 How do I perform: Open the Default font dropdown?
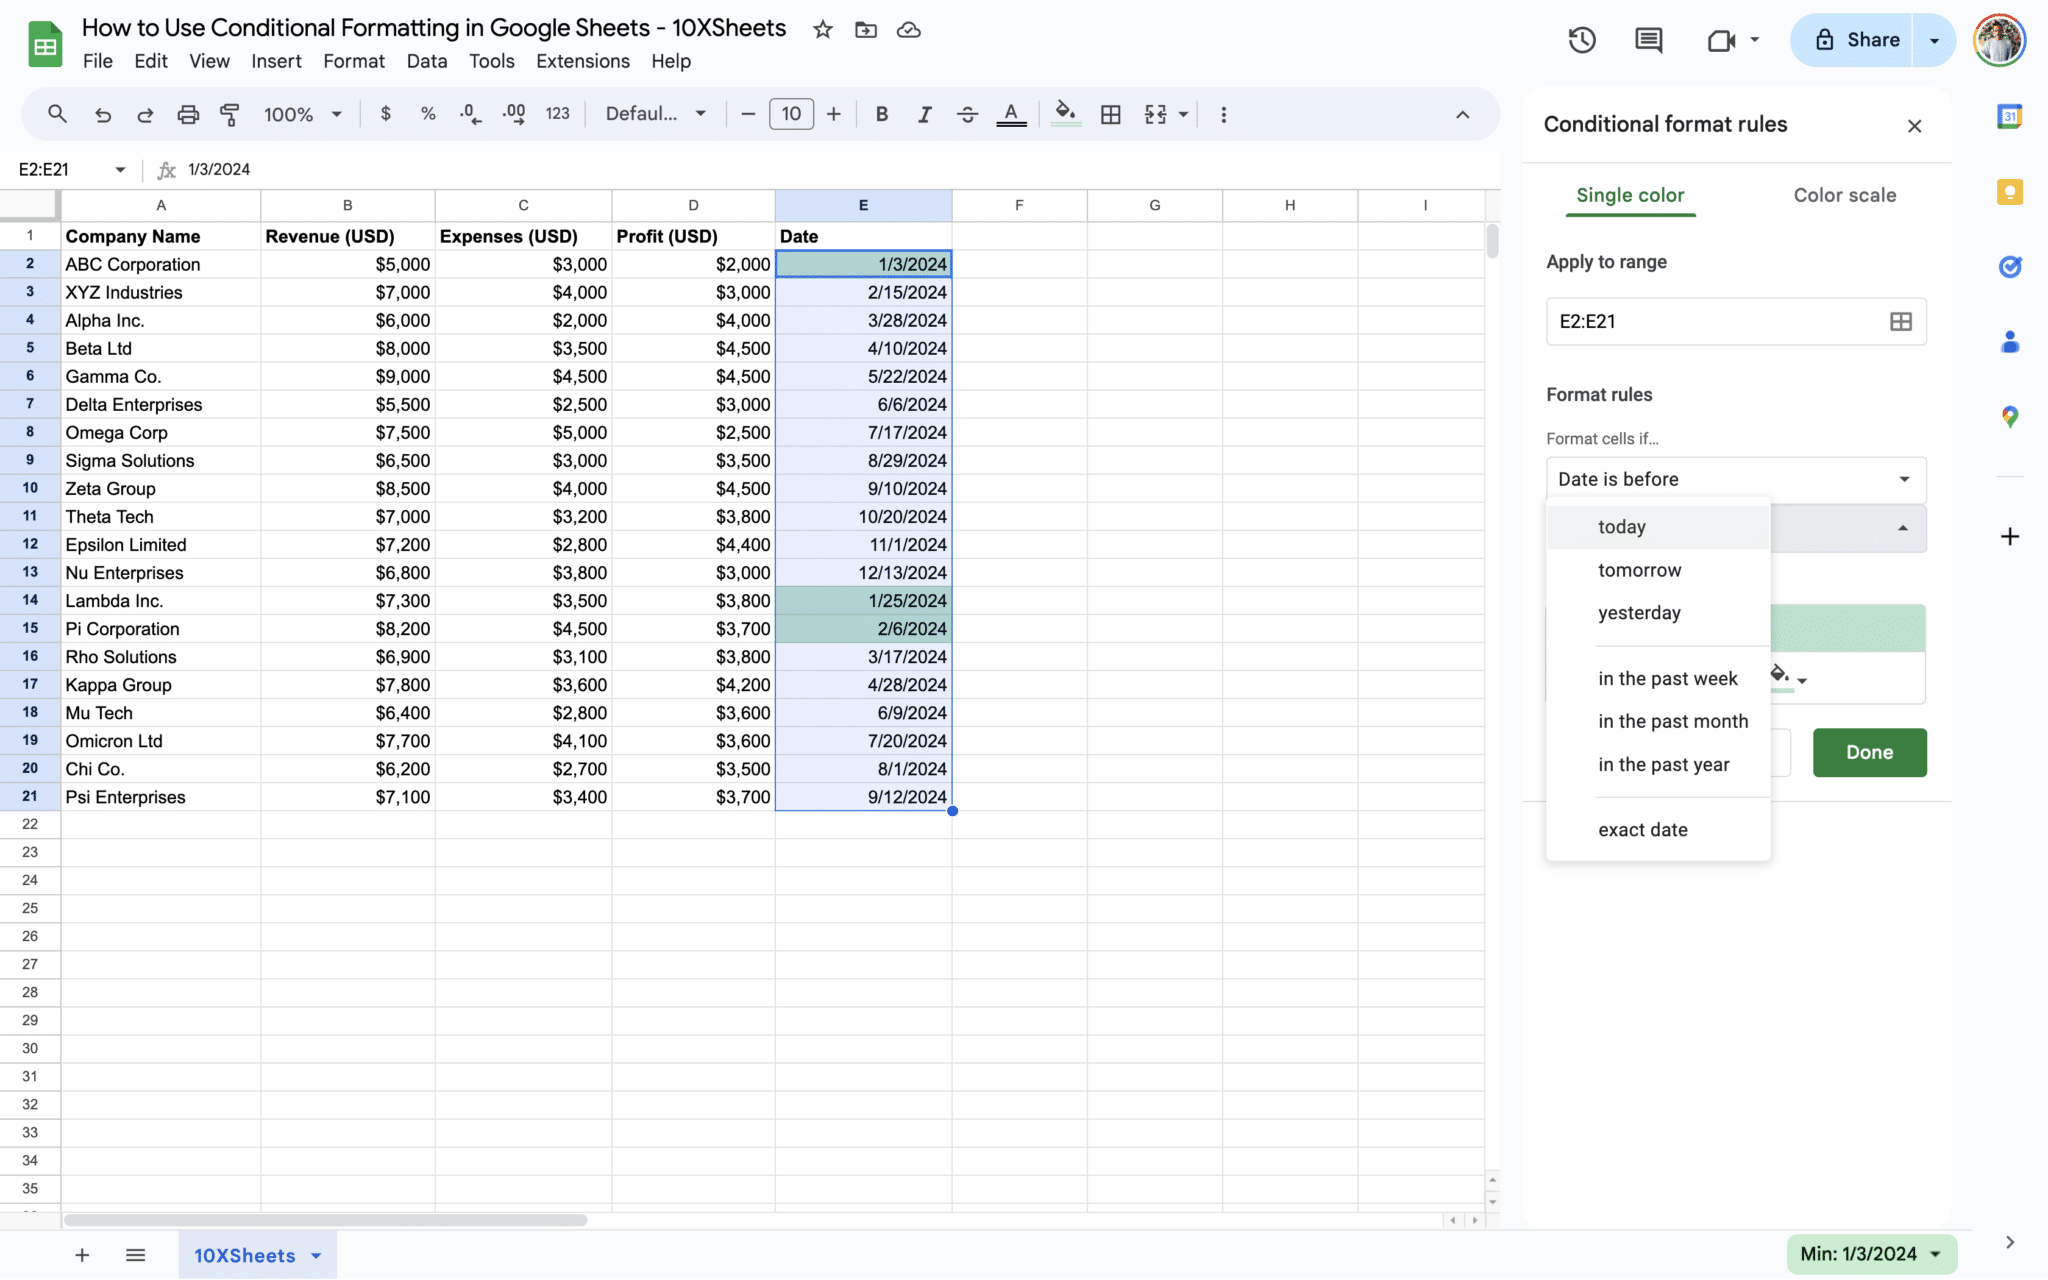(656, 114)
